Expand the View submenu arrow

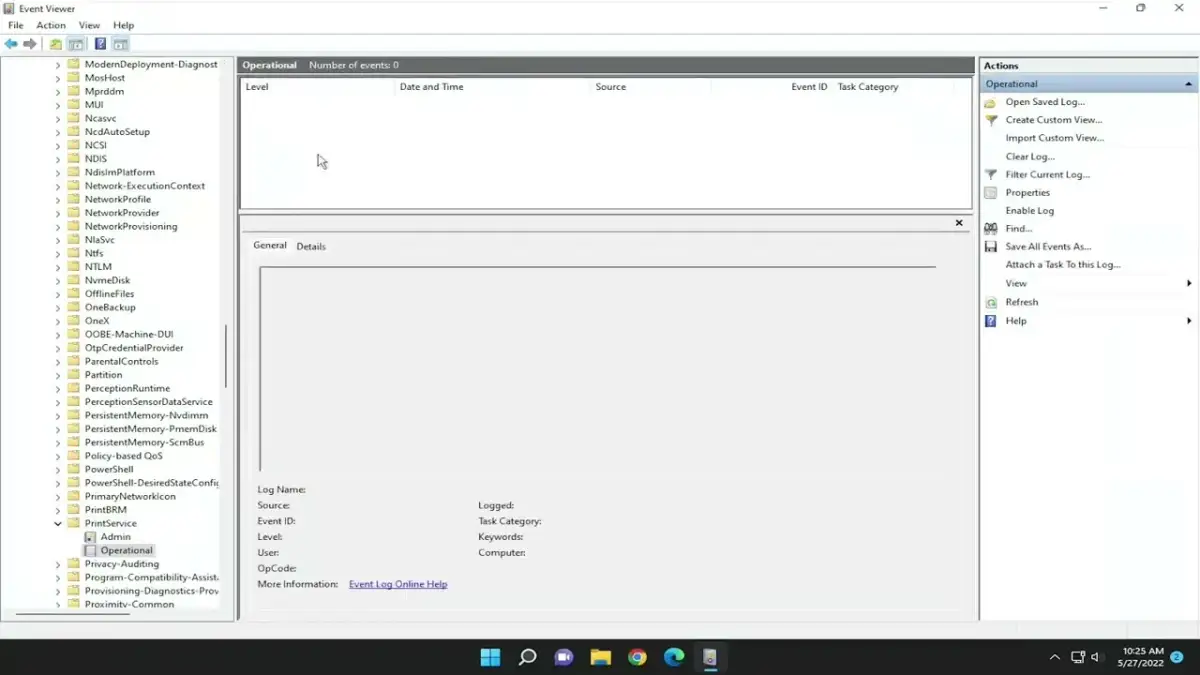click(1189, 283)
